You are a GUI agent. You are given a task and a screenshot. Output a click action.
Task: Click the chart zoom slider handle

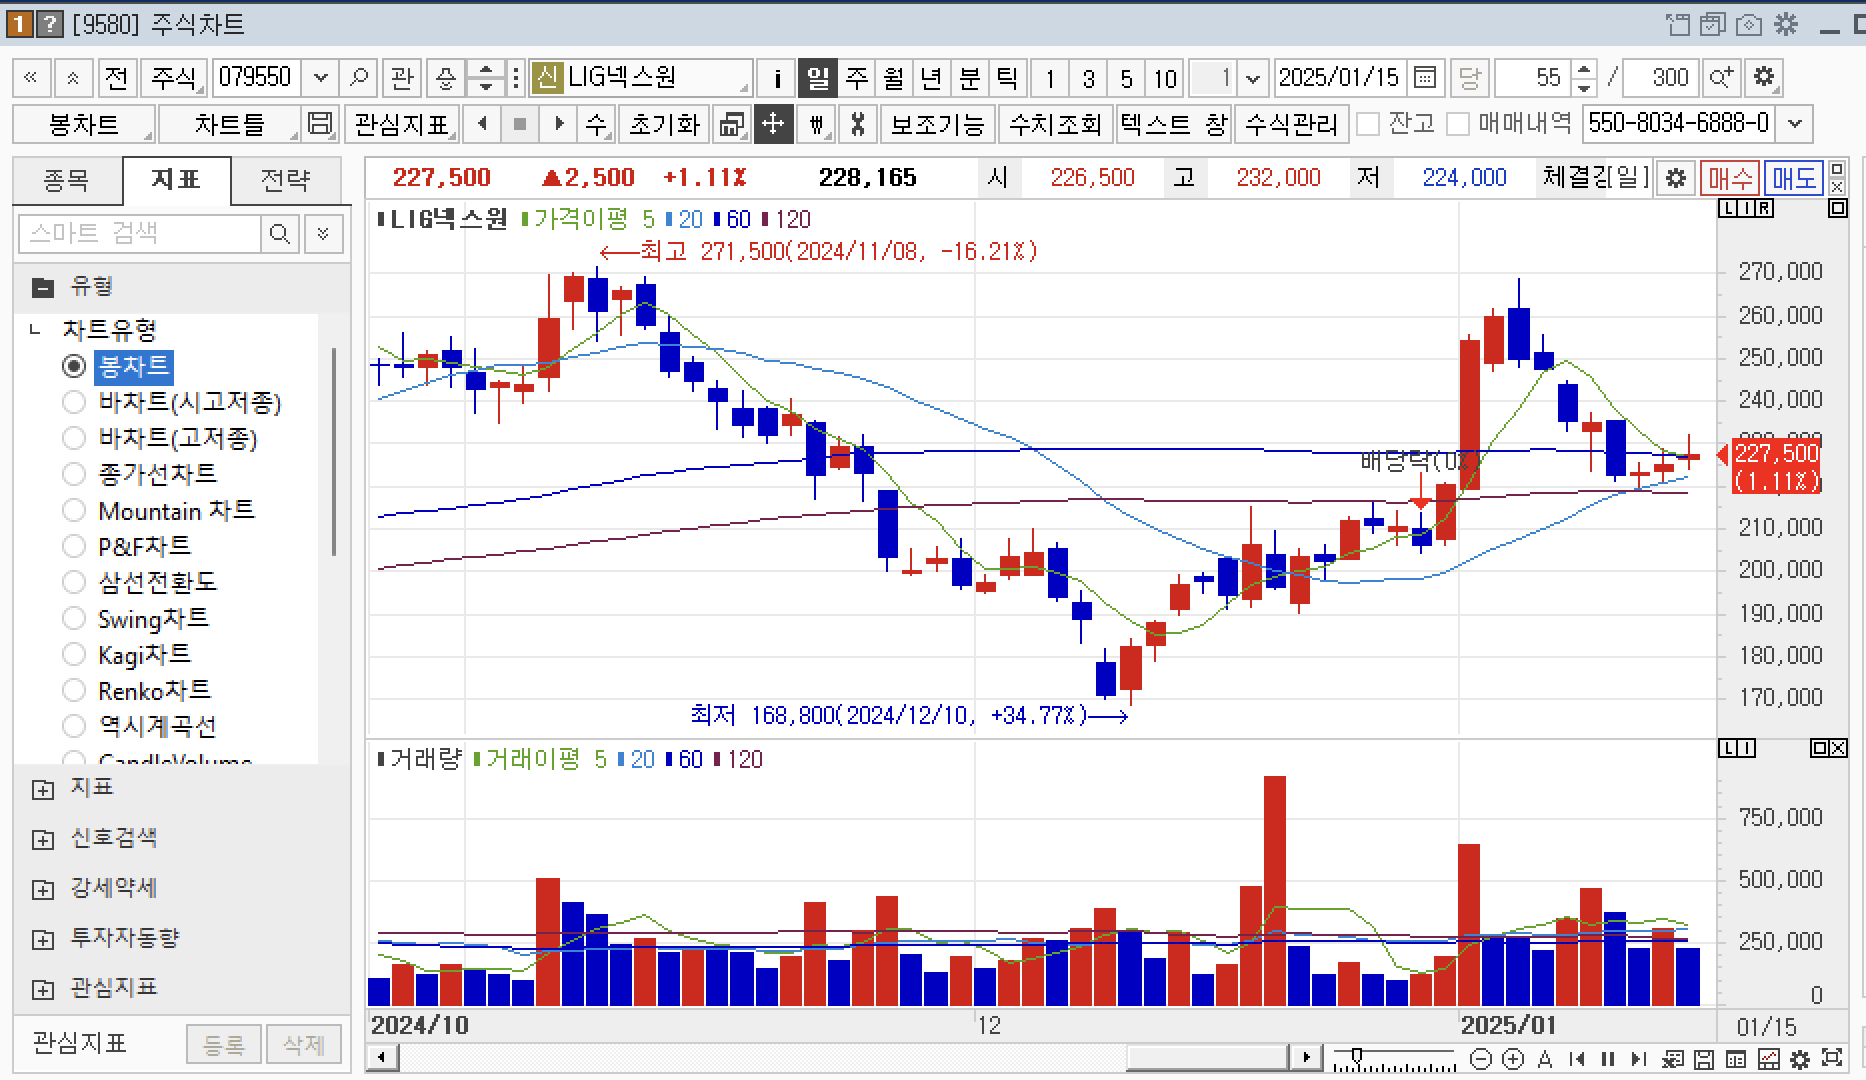pyautogui.click(x=1356, y=1056)
